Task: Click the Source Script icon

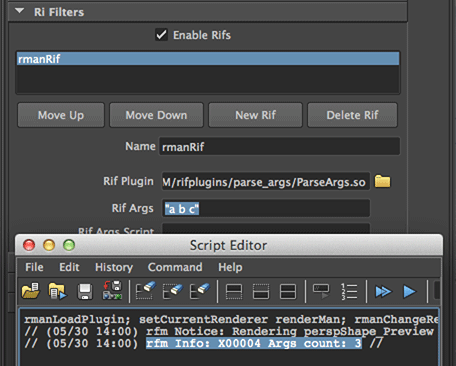Action: click(58, 291)
